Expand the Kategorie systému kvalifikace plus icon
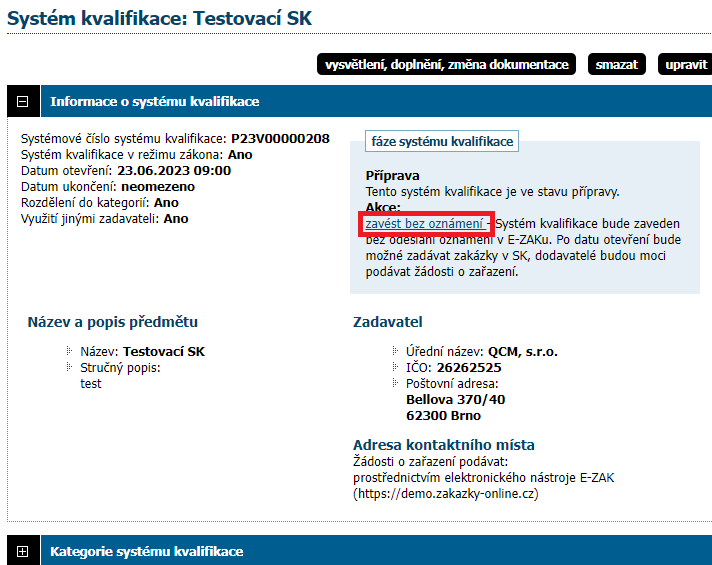 click(x=22, y=551)
